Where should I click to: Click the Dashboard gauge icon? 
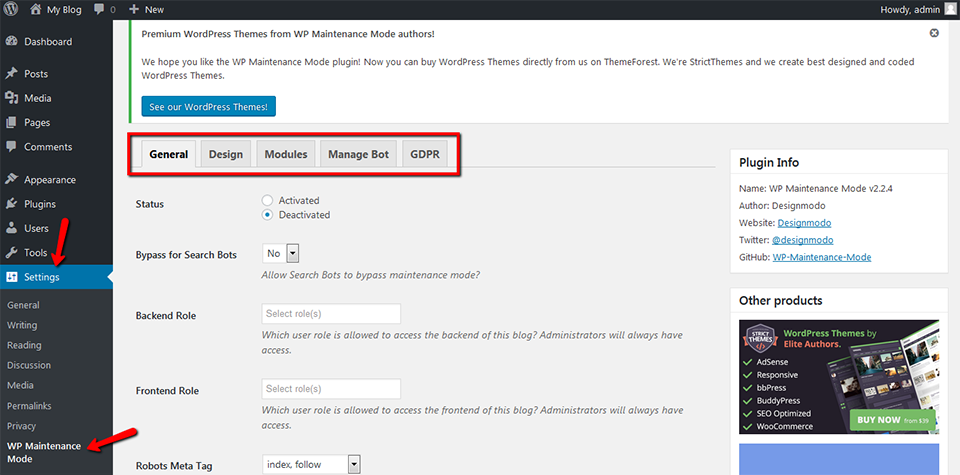(x=11, y=42)
